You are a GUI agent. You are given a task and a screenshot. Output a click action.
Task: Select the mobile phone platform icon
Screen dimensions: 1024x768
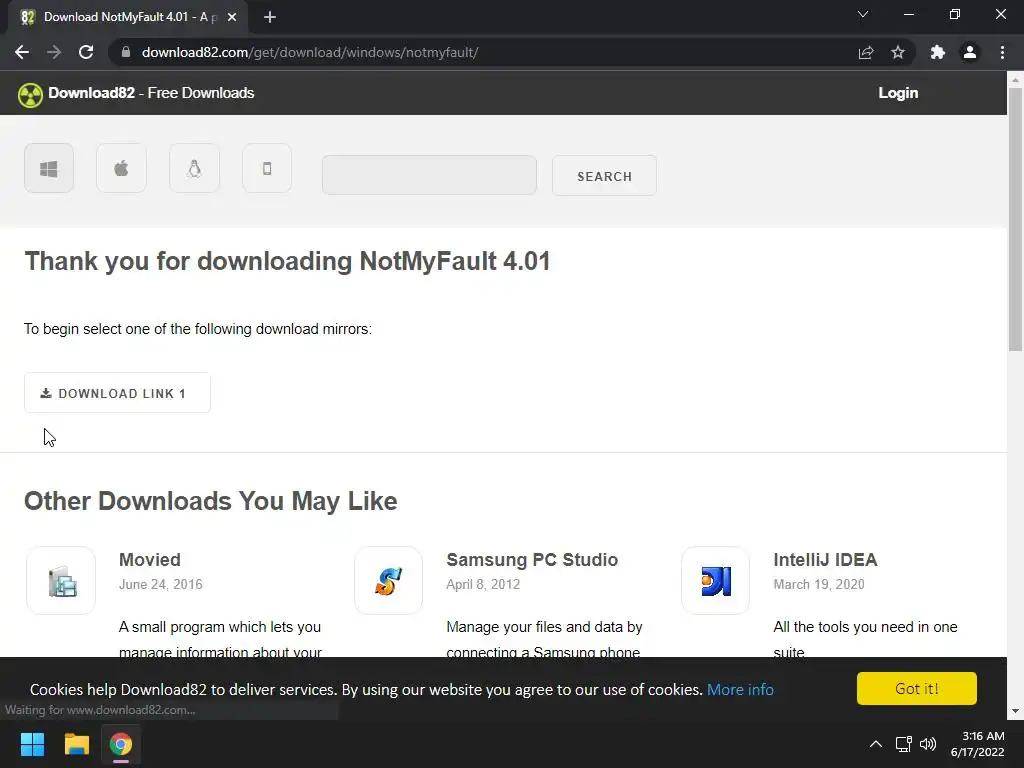pos(267,168)
